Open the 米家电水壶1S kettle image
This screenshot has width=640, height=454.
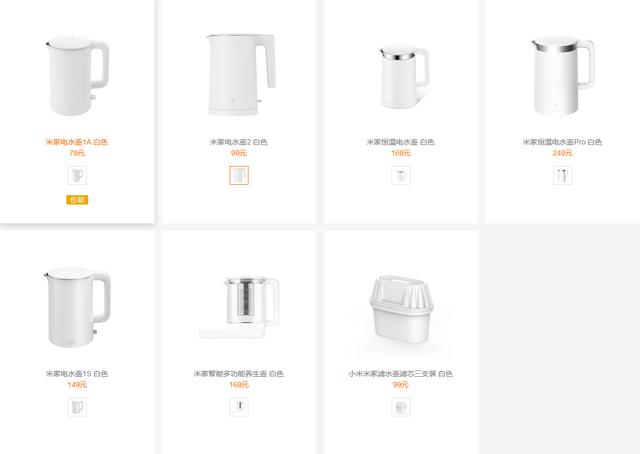(77, 307)
